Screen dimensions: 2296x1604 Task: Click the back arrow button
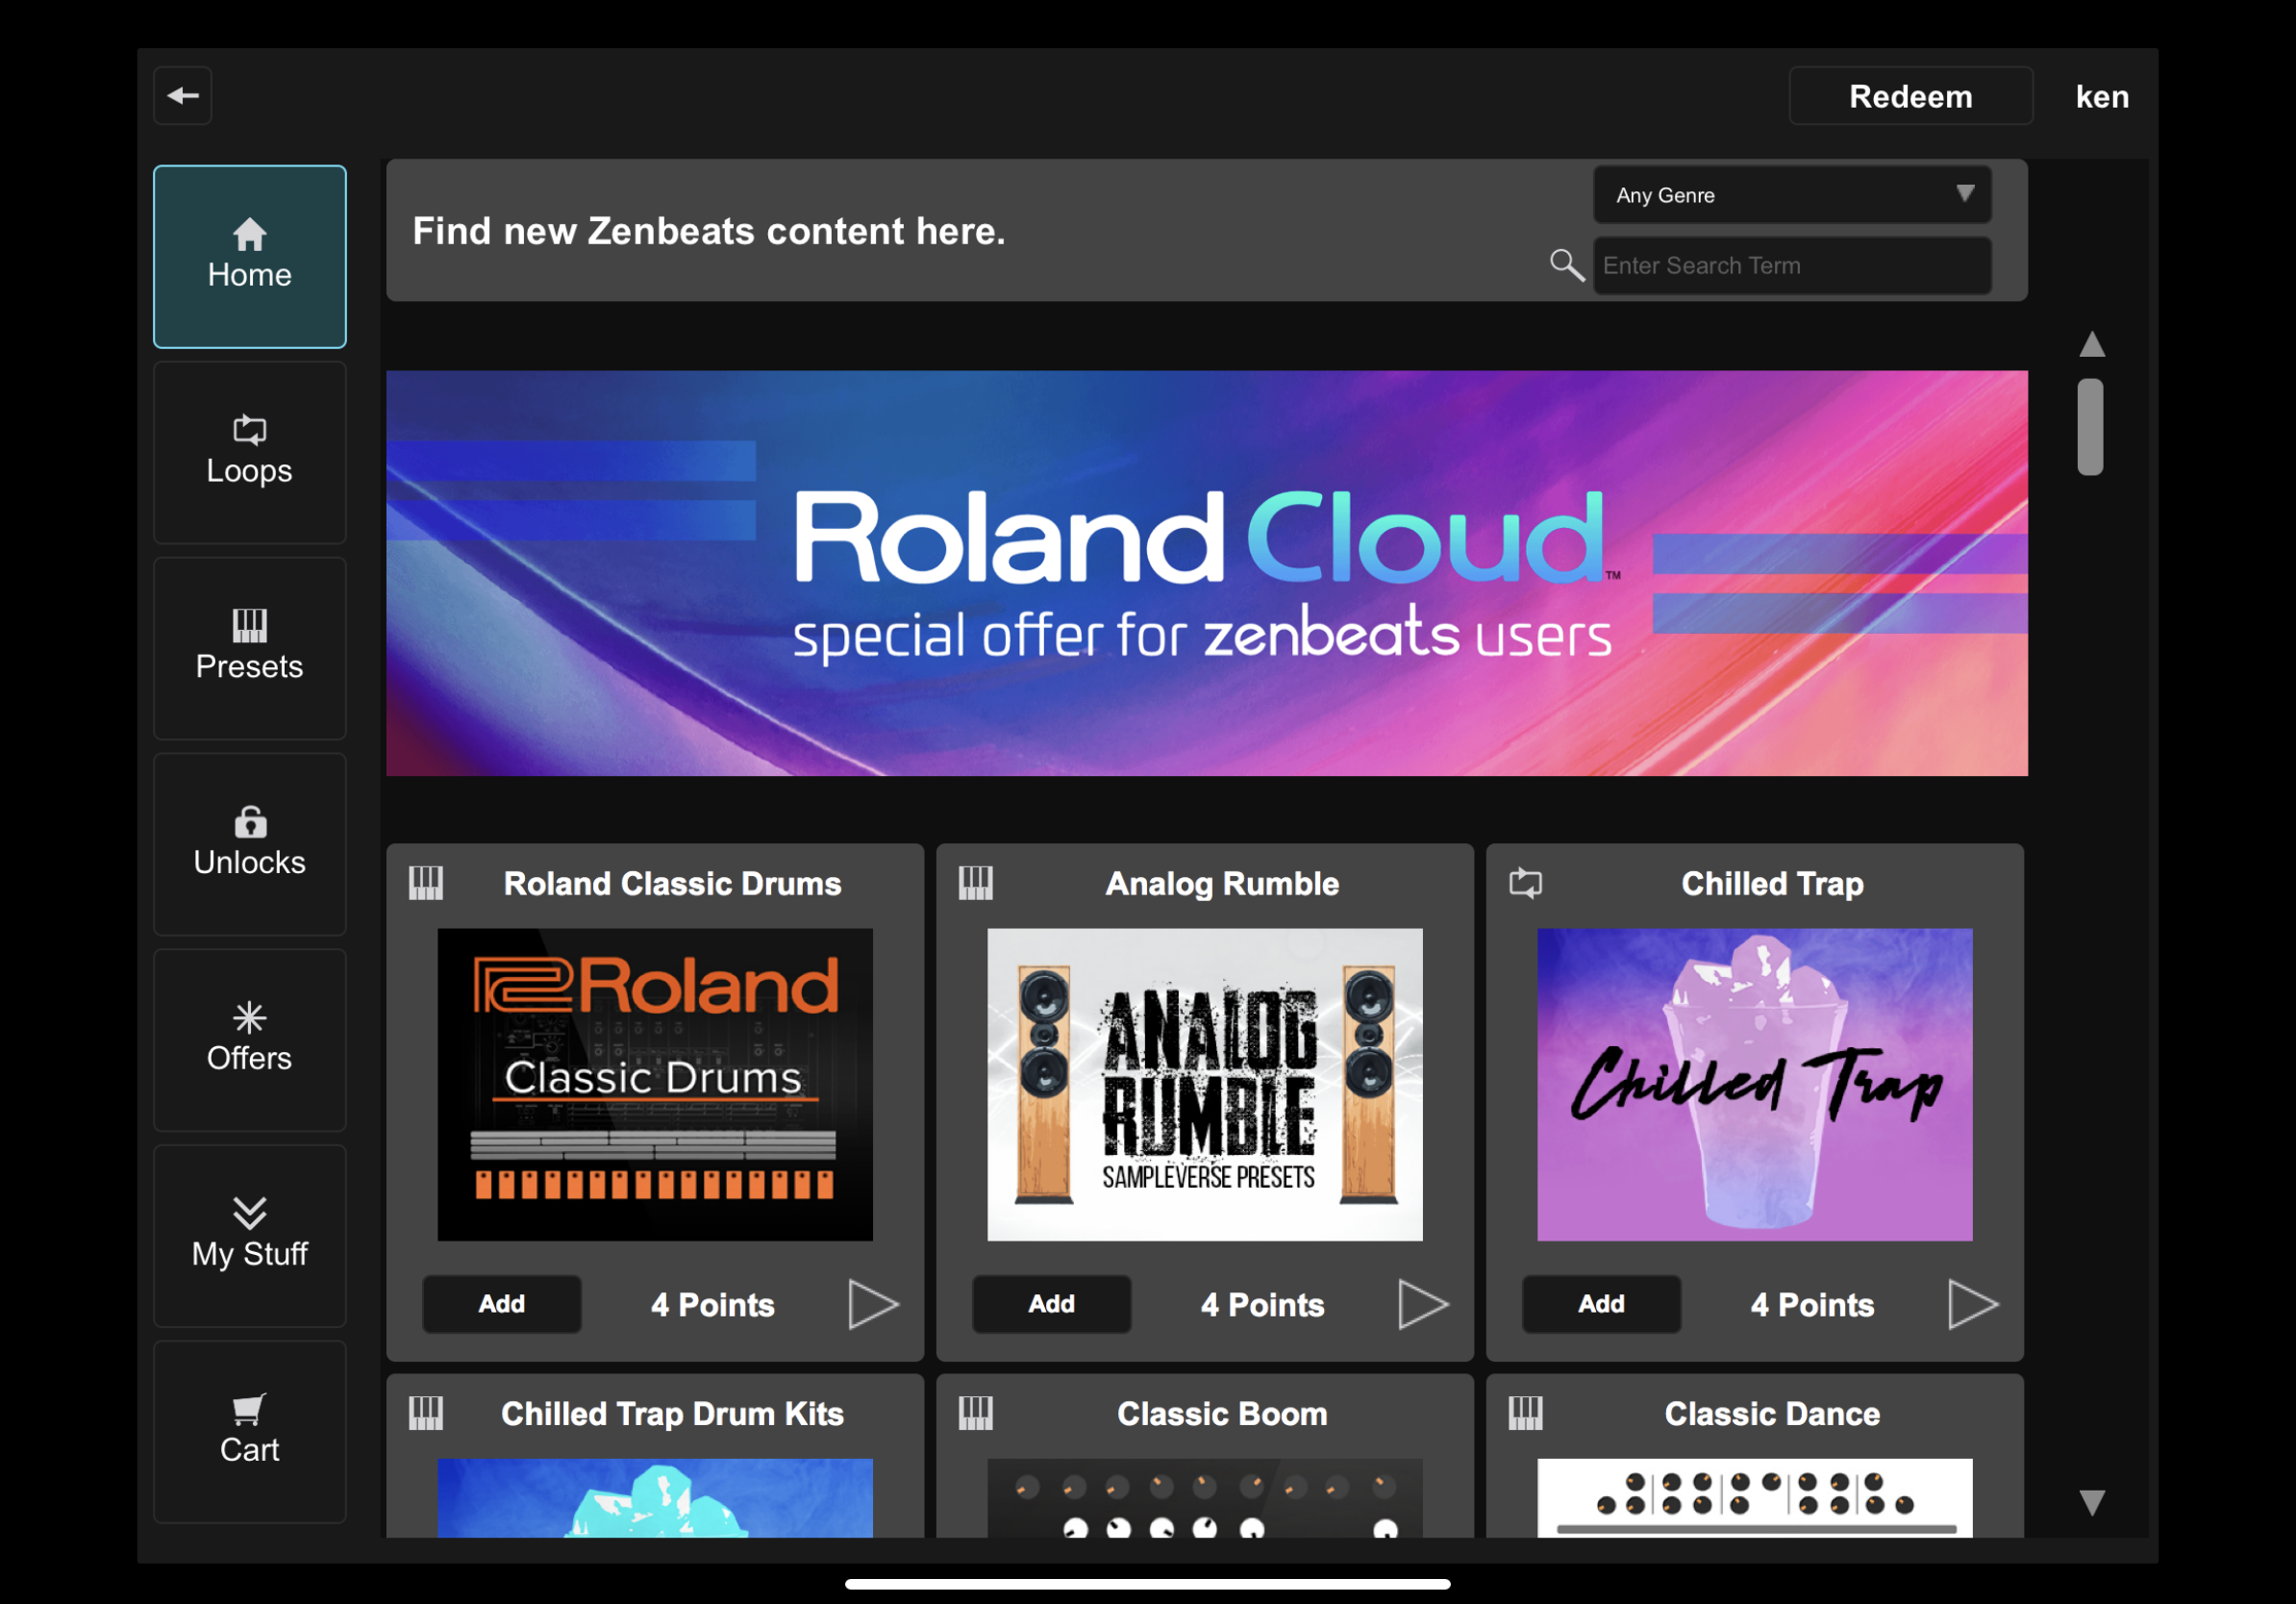(182, 96)
